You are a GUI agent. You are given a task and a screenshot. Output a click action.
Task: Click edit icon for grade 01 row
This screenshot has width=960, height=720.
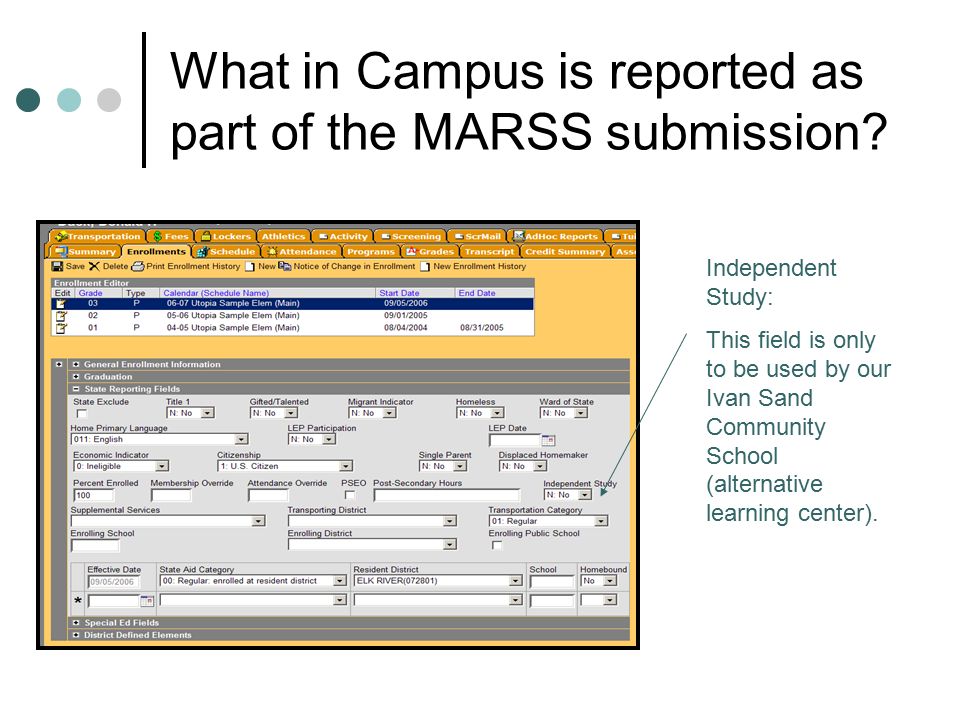(x=61, y=328)
